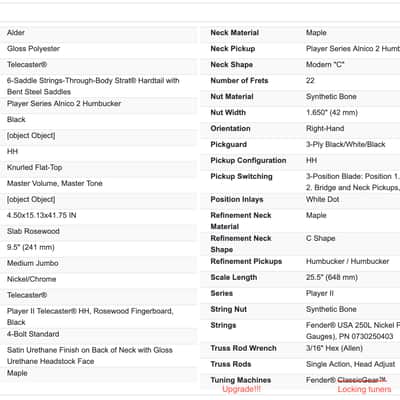Click the Pickup Switching label

point(241,176)
